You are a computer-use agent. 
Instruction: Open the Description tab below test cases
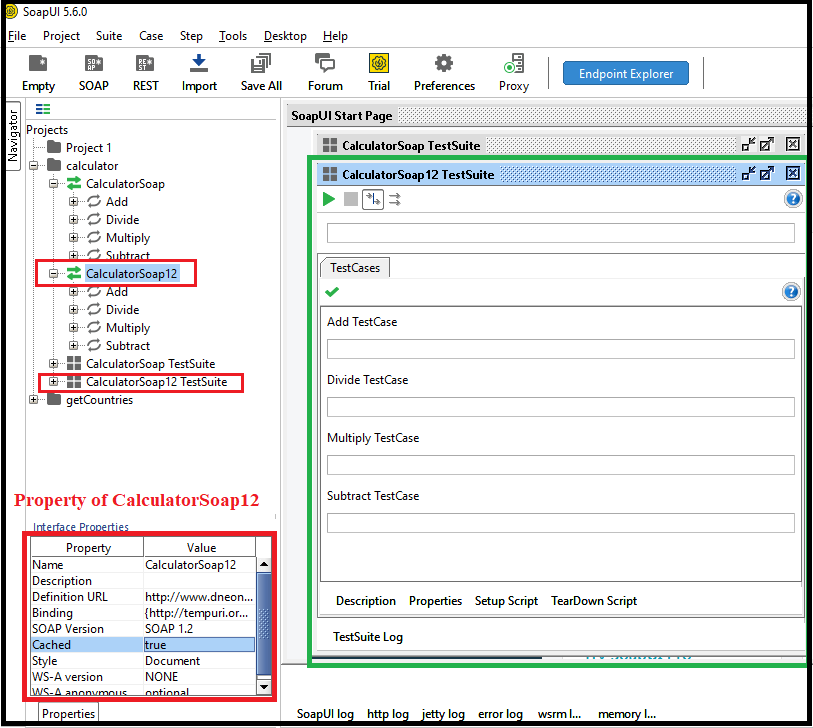(x=366, y=601)
